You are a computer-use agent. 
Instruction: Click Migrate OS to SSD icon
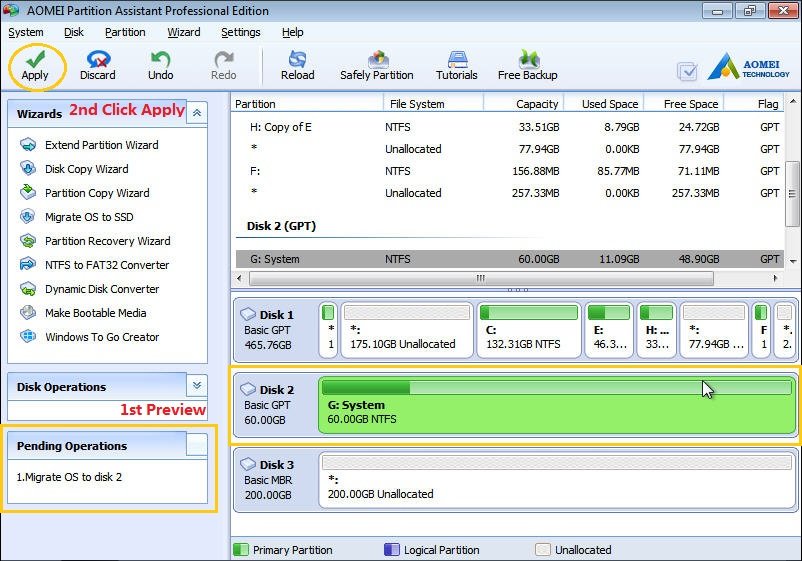click(x=28, y=216)
